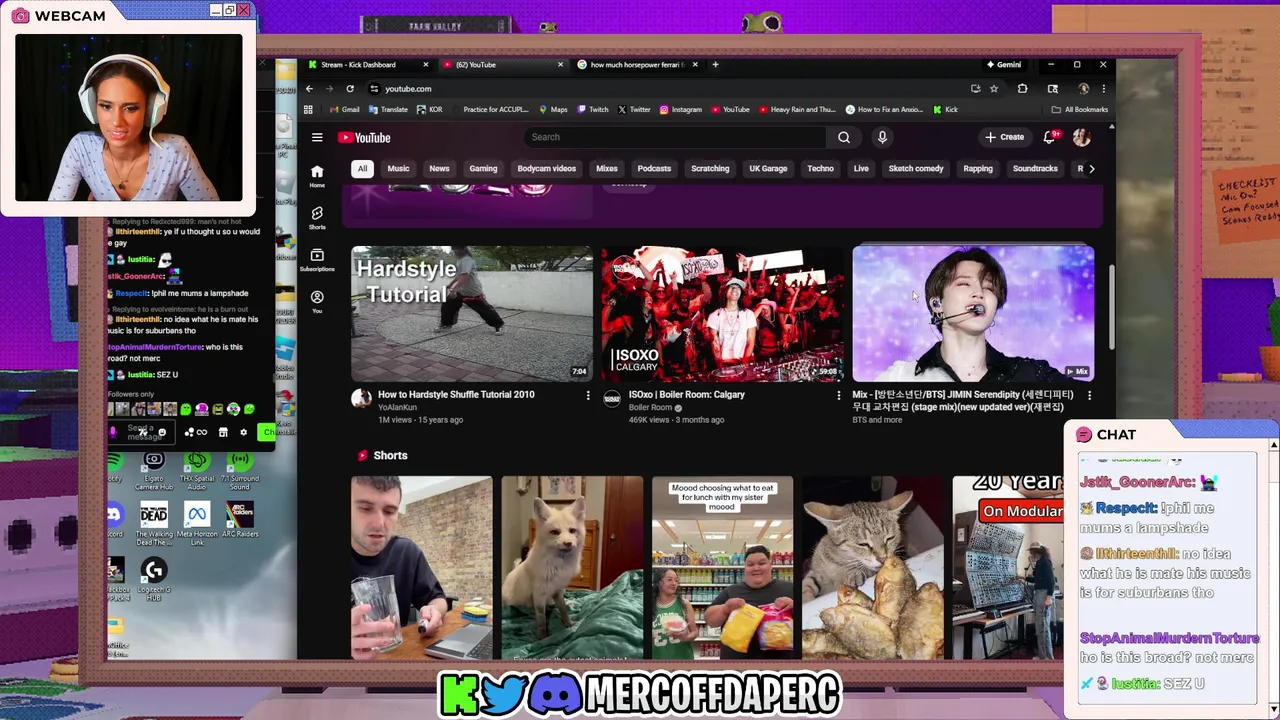The height and width of the screenshot is (720, 1280).
Task: Select the Bodycam videos filter chip
Action: (546, 168)
